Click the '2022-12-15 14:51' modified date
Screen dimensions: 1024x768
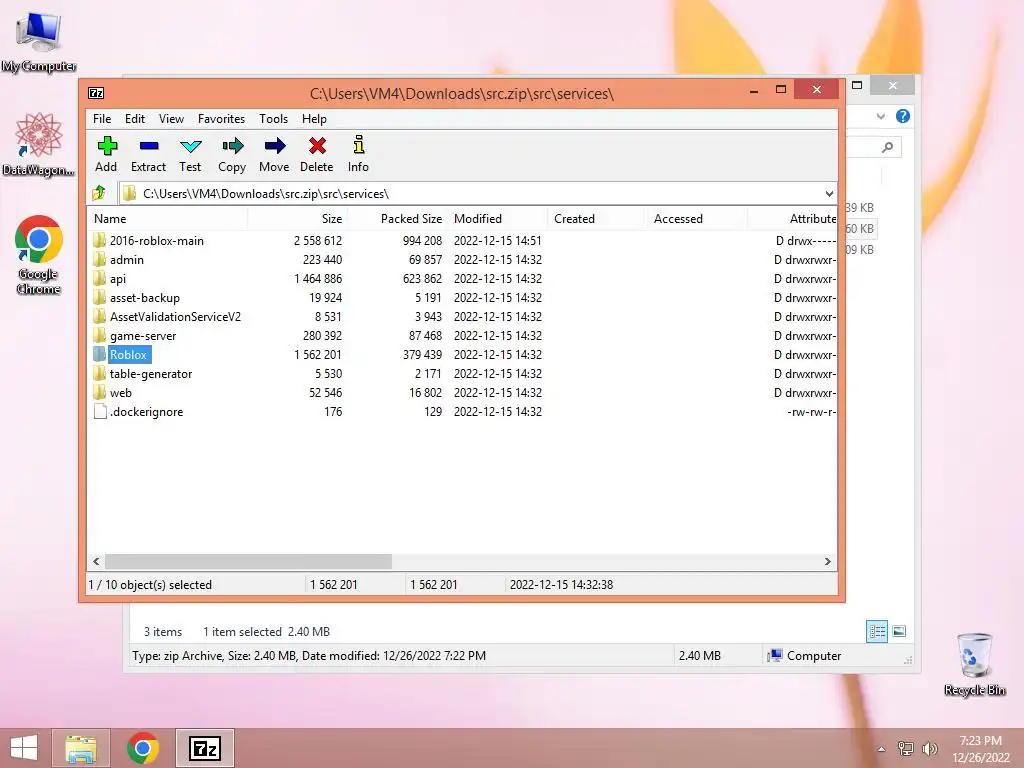498,240
